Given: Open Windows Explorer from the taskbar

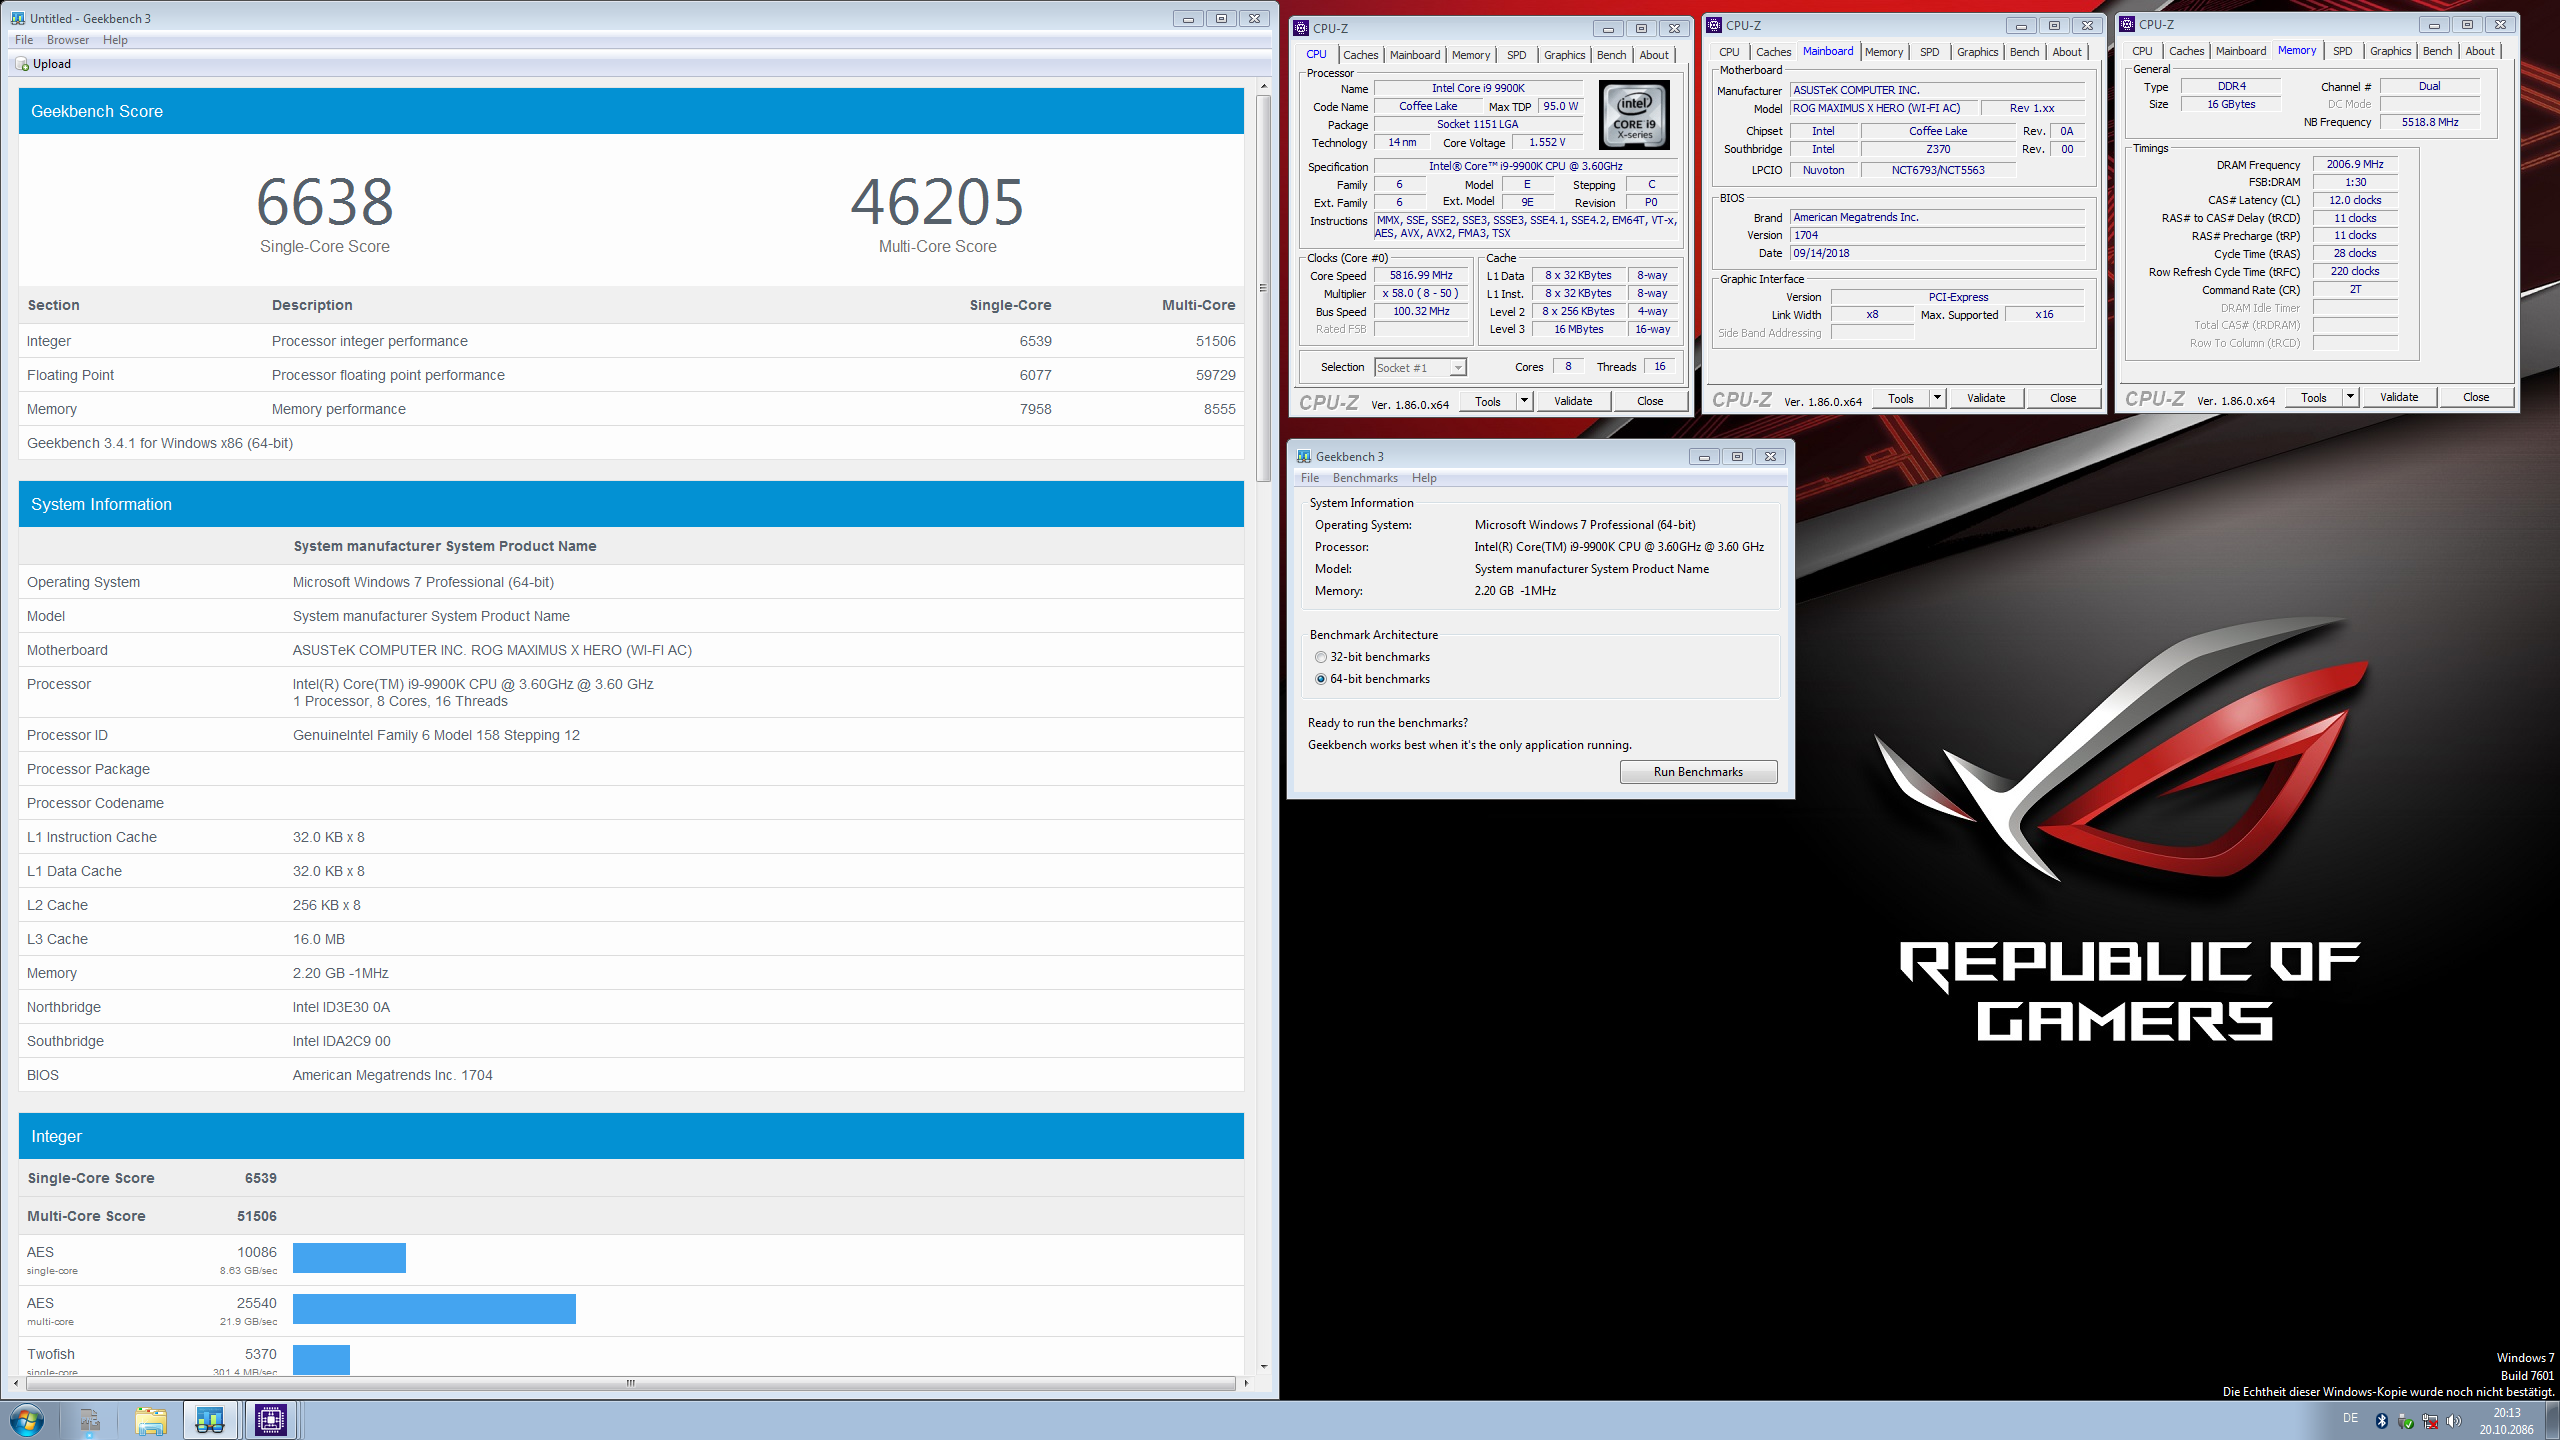Looking at the screenshot, I should [x=150, y=1420].
